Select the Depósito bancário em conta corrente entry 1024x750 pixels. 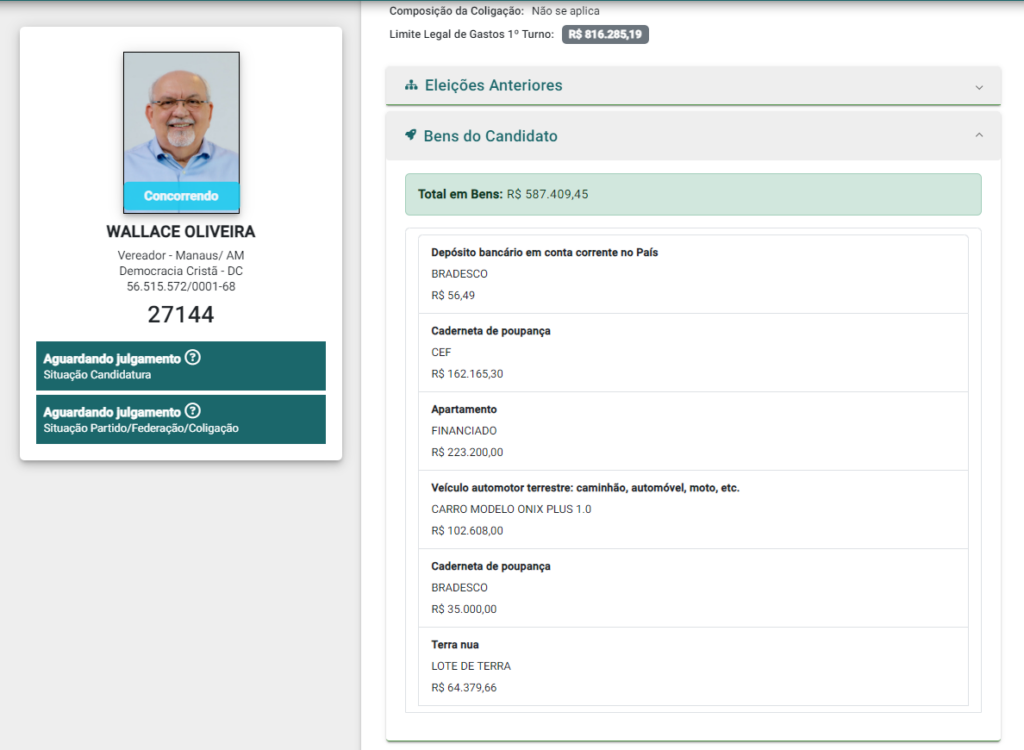coord(692,274)
